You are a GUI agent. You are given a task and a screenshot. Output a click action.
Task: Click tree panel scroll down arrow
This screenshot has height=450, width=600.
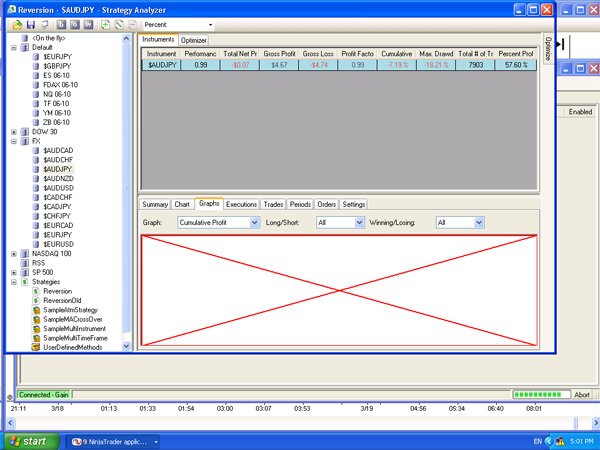126,346
